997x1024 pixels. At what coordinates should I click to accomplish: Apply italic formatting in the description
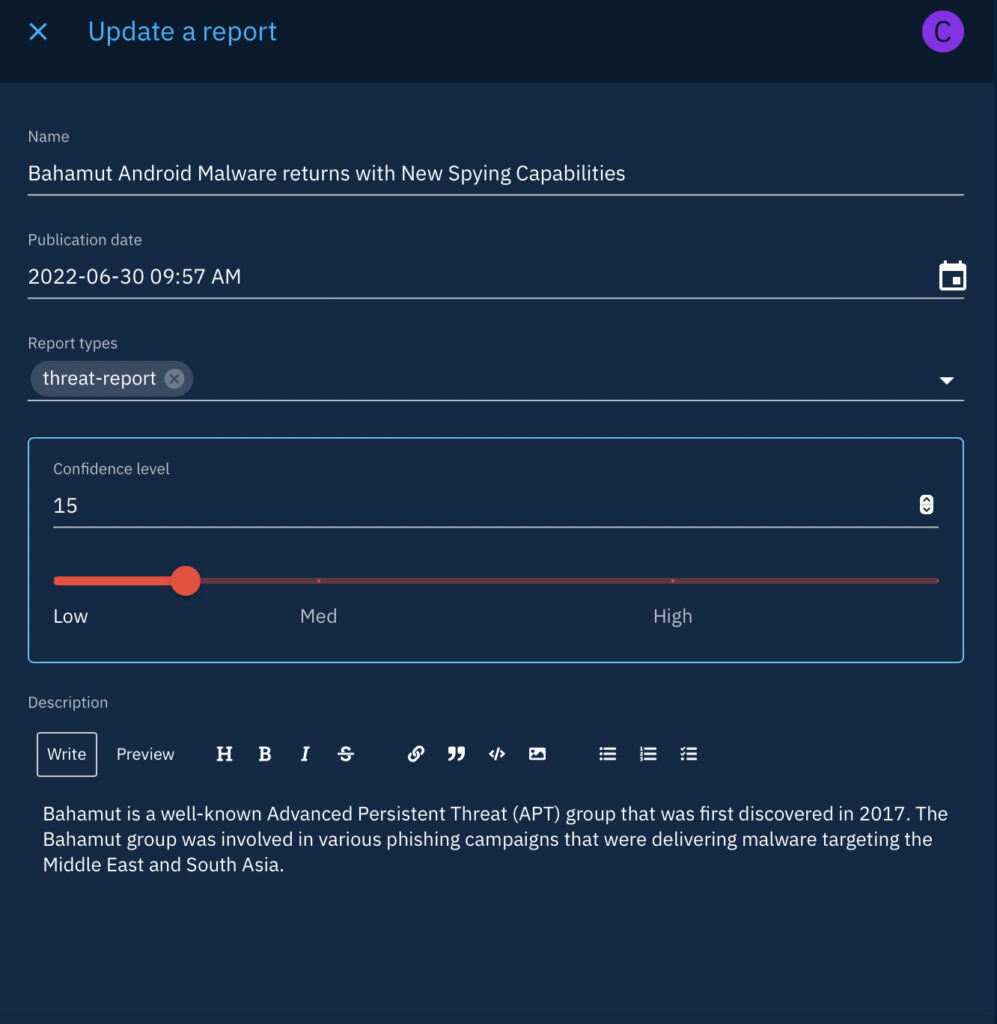coord(305,754)
